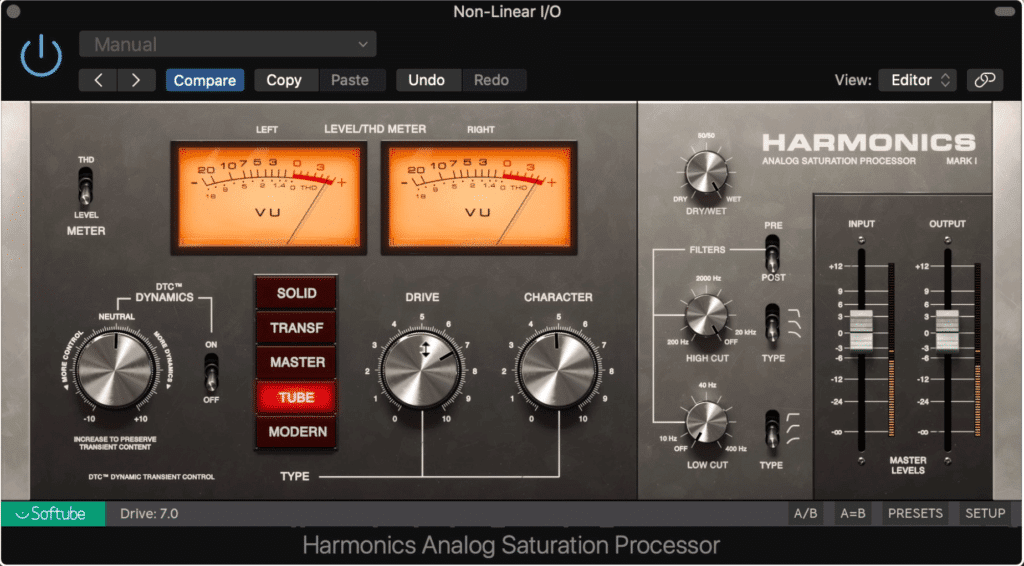Click the Compare button
1024x566 pixels.
[x=205, y=80]
